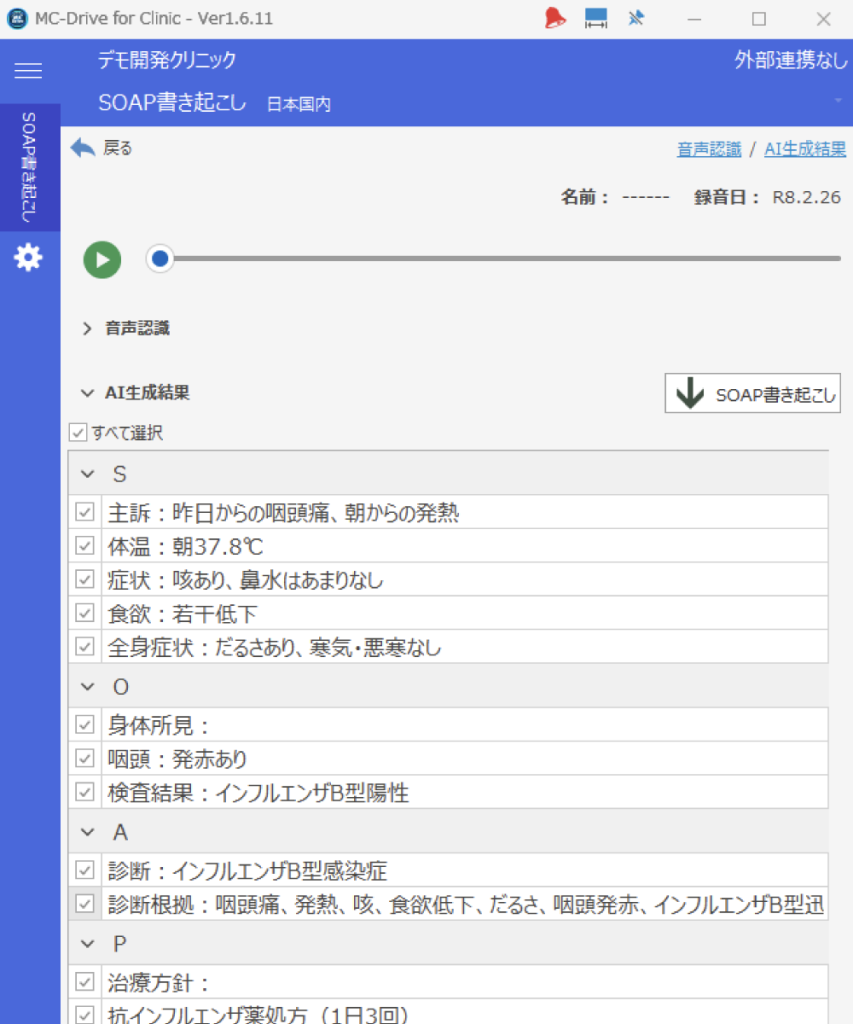Open the settings gear in sidebar
853x1024 pixels.
[x=28, y=259]
